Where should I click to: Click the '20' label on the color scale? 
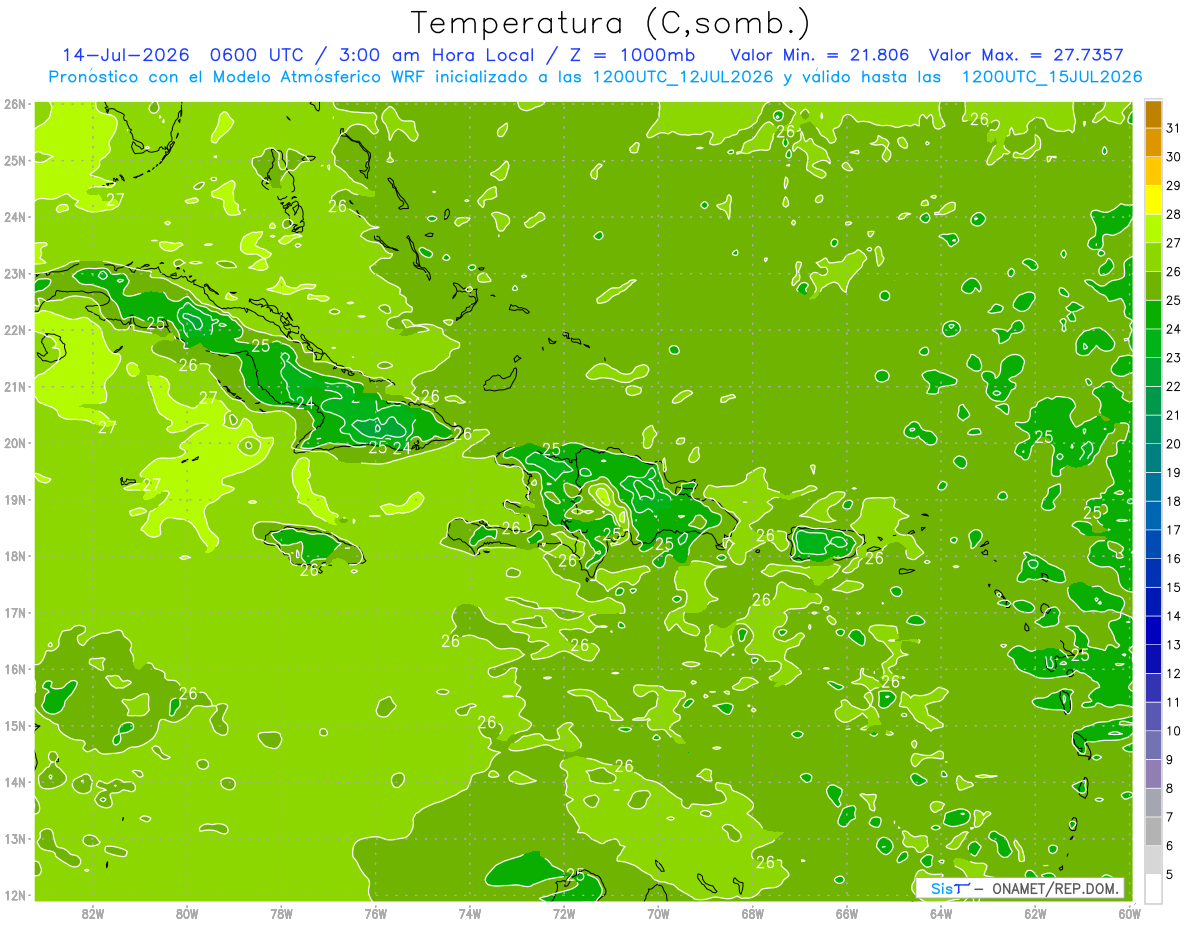coord(1173,444)
